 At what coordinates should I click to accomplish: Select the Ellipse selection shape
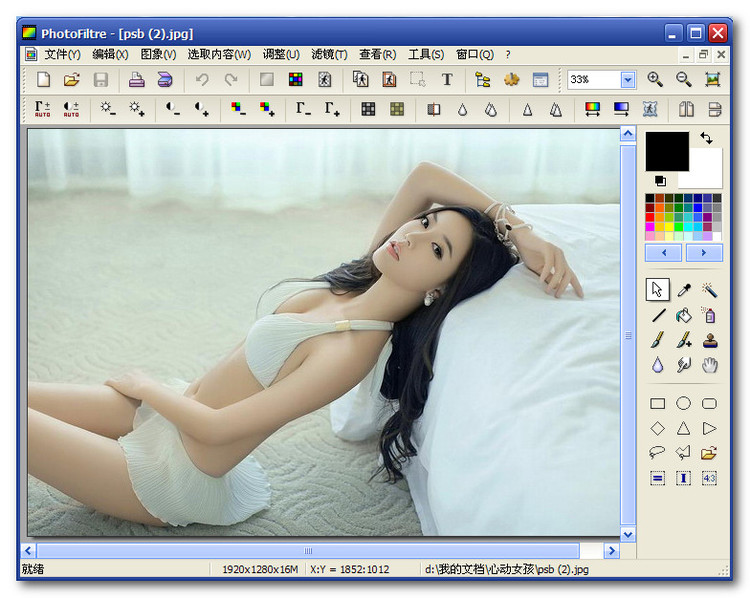684,404
